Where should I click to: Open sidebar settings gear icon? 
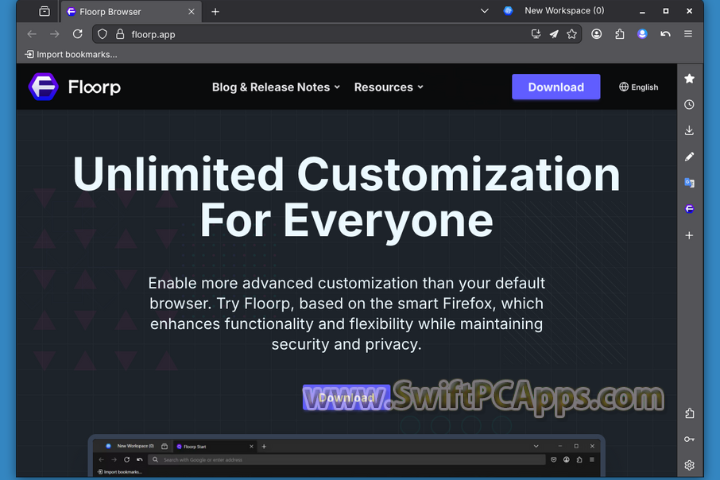(689, 465)
